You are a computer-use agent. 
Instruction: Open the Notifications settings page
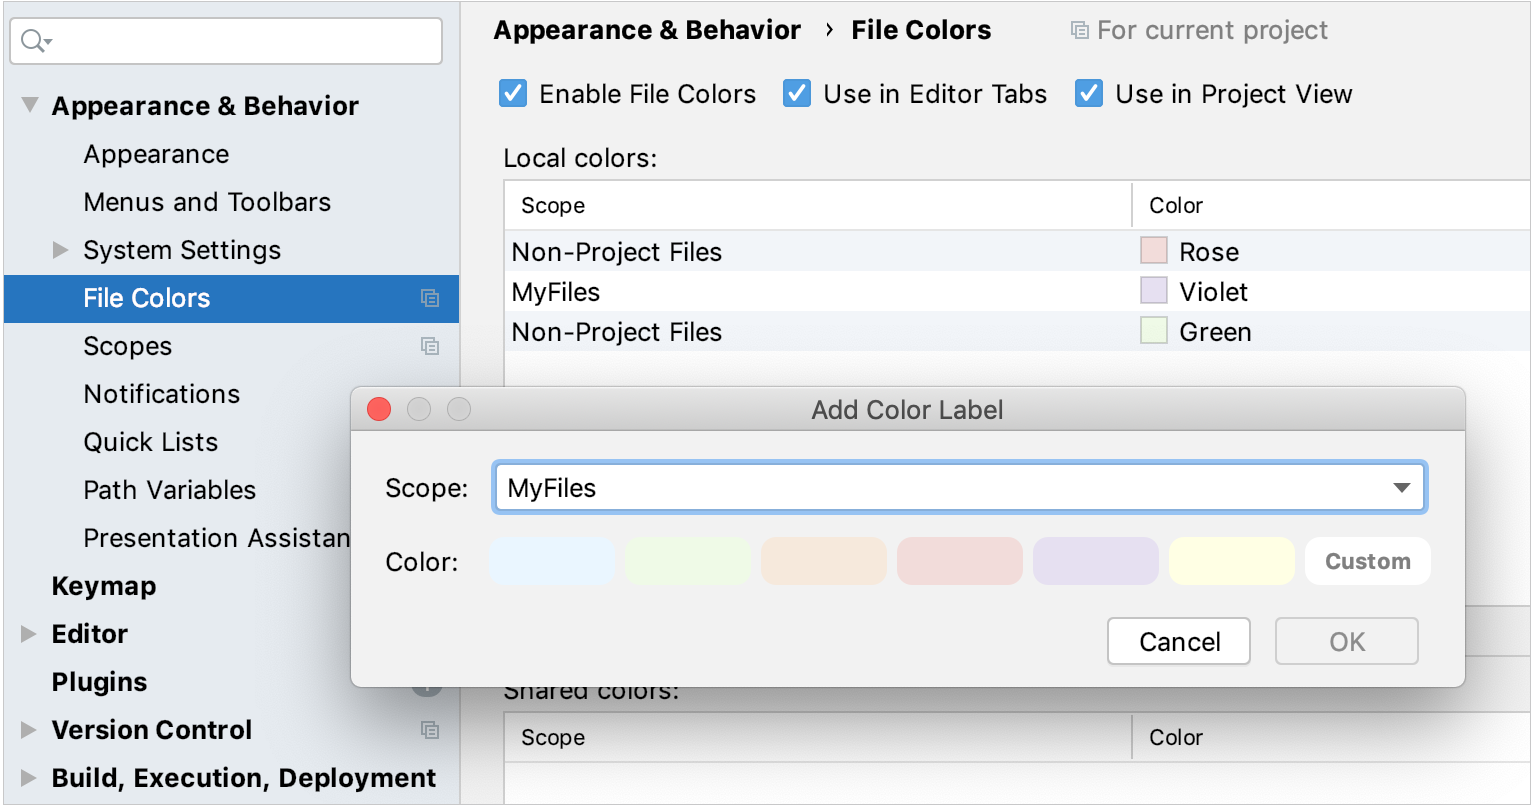(161, 394)
